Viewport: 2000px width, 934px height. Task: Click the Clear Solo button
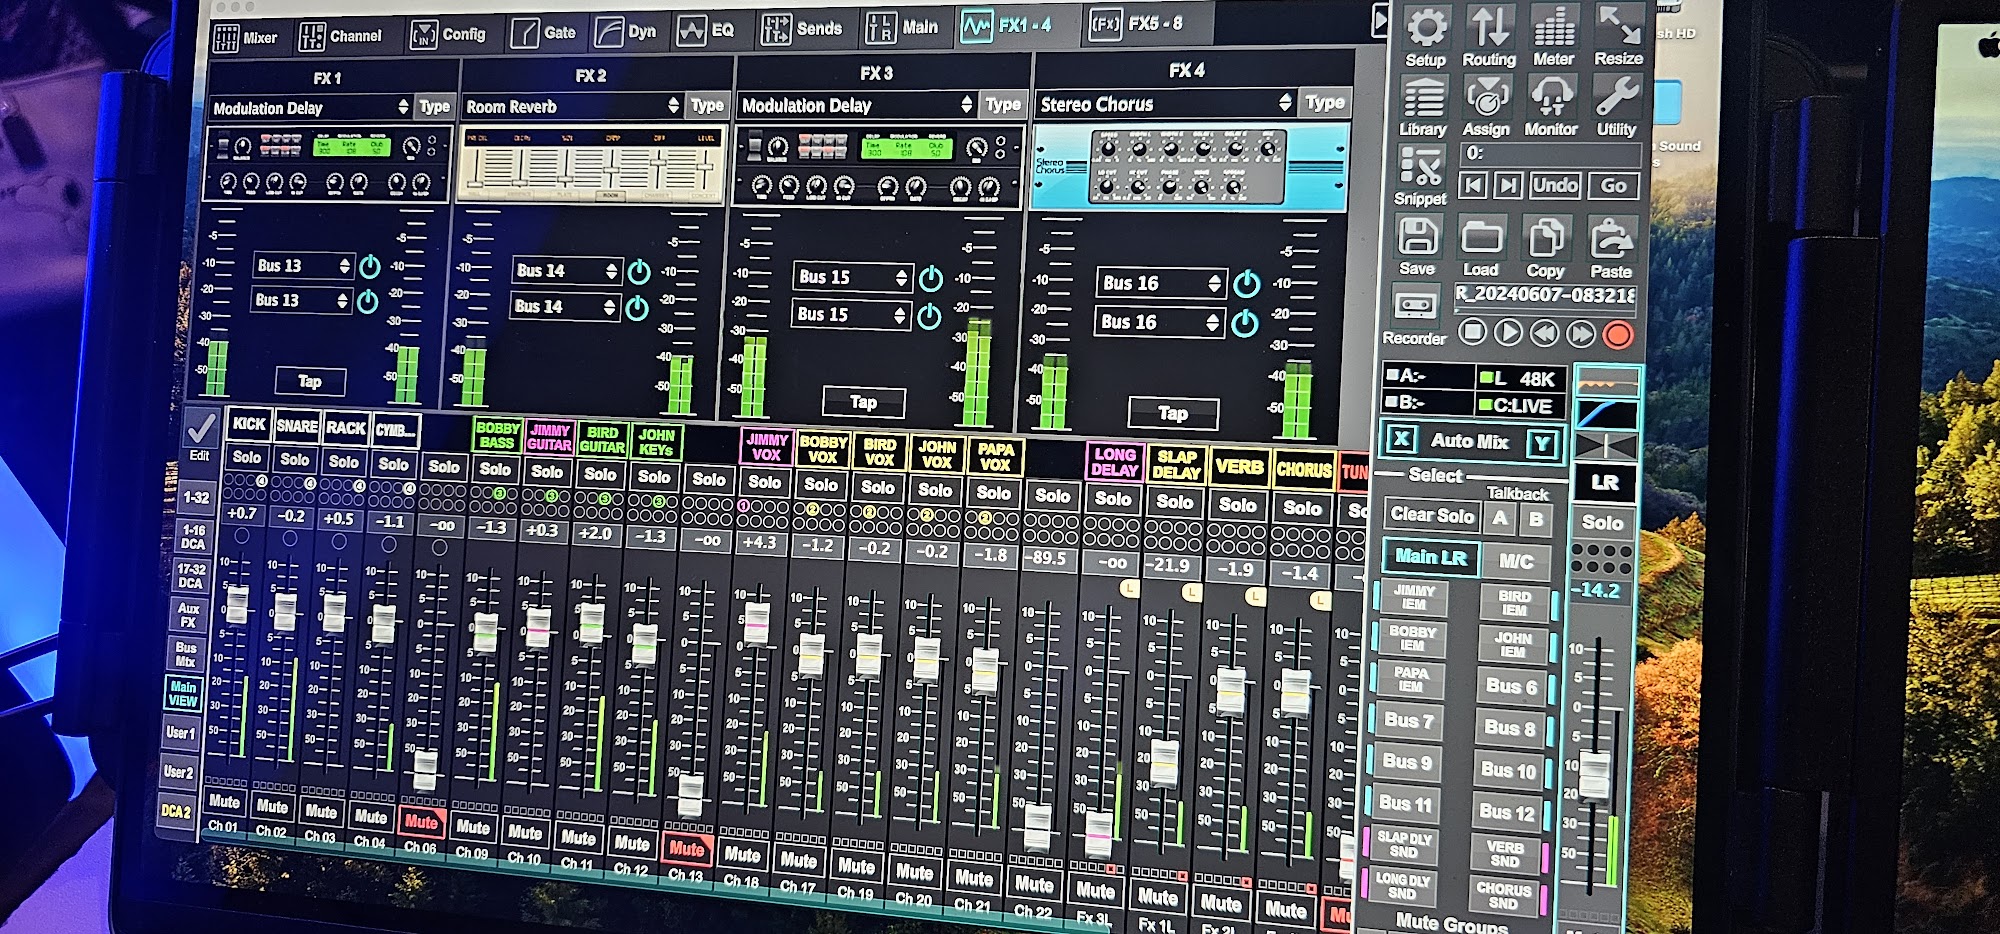click(x=1431, y=515)
